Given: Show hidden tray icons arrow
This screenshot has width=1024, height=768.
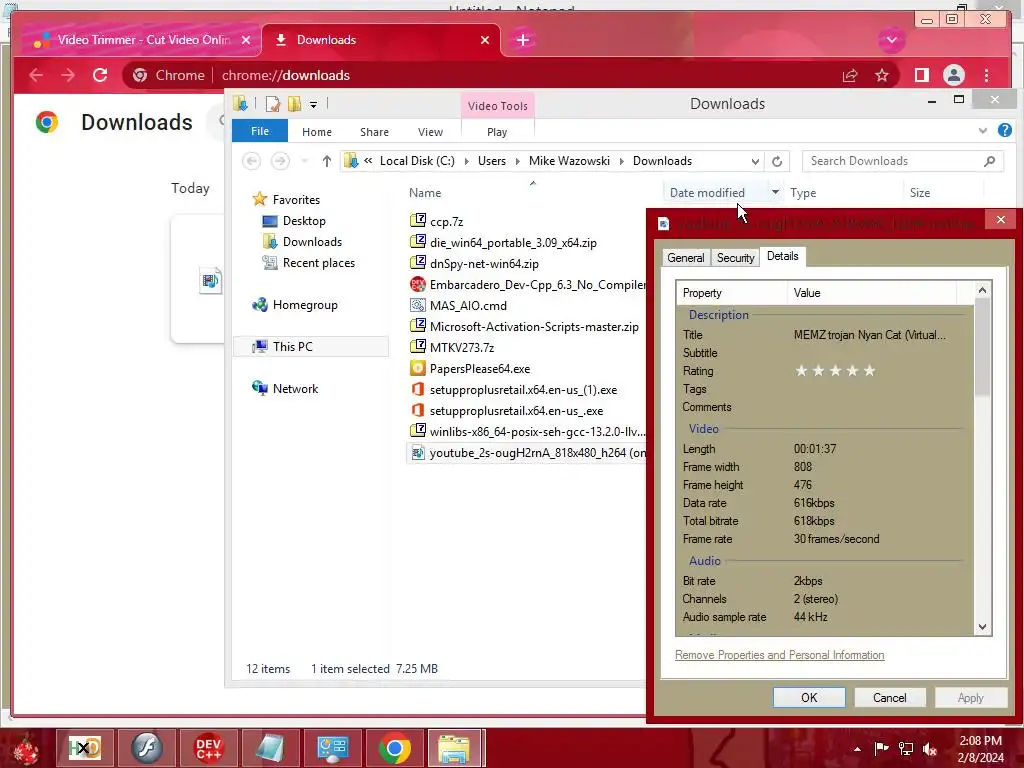Looking at the screenshot, I should [x=857, y=749].
